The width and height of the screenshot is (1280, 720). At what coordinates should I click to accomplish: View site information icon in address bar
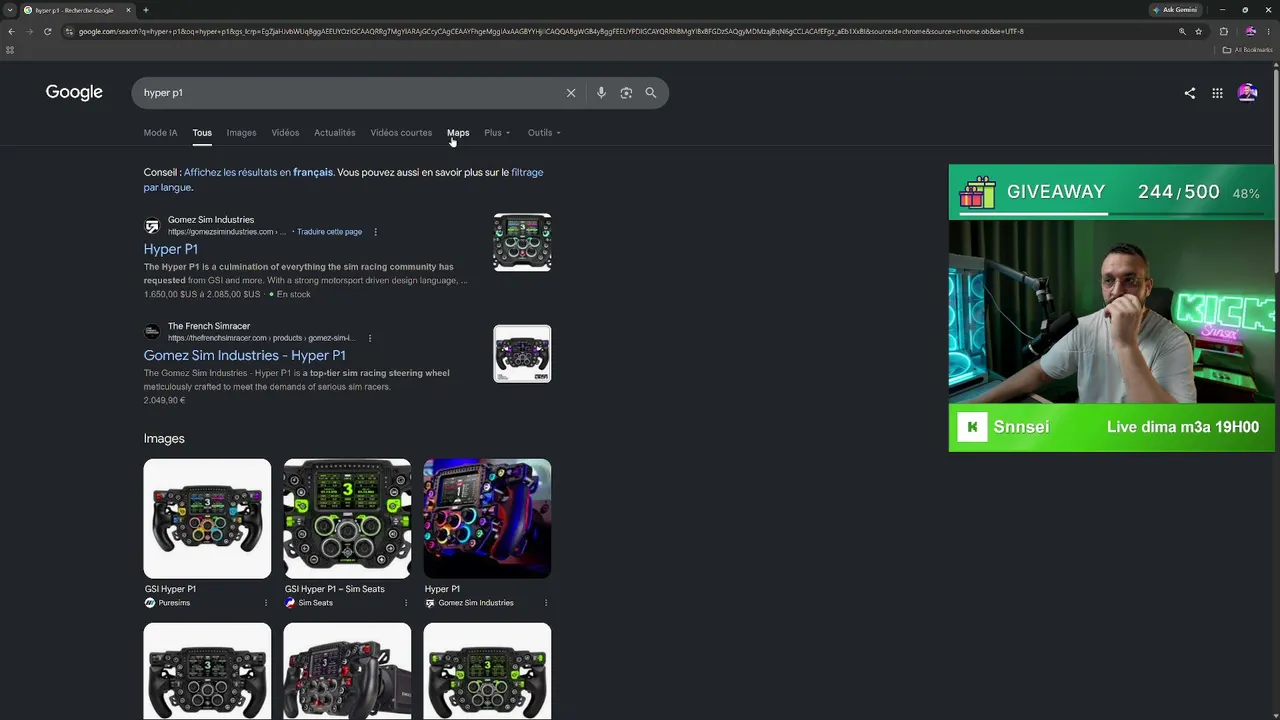(69, 31)
